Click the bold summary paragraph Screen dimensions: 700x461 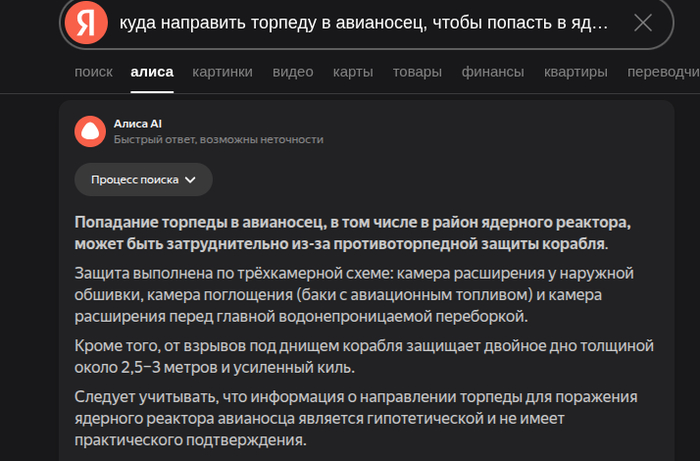click(x=352, y=232)
